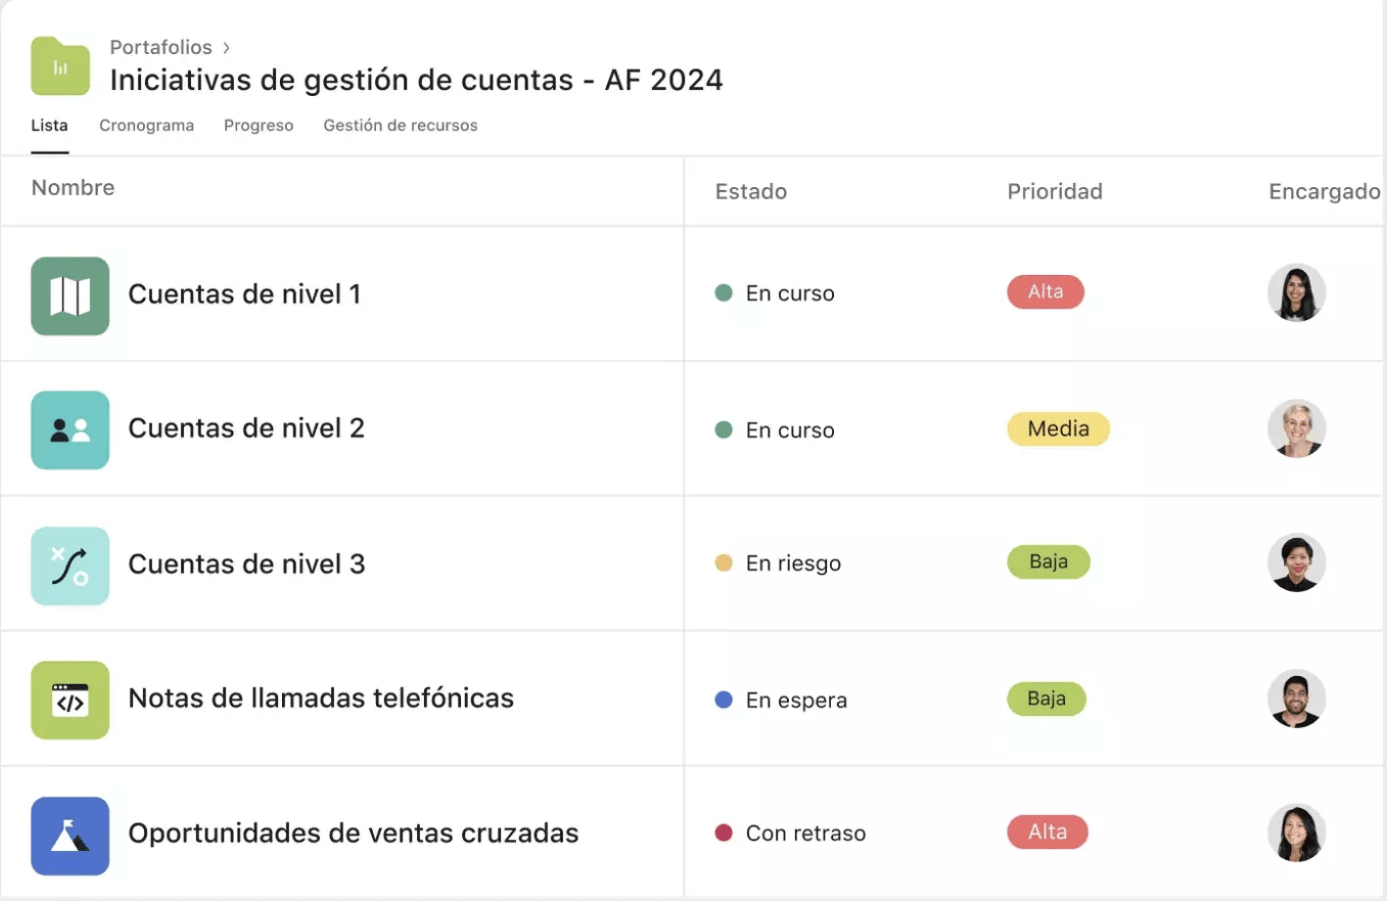Expand the Portafolios breadcrumb chevron
This screenshot has width=1396, height=910.
click(227, 48)
